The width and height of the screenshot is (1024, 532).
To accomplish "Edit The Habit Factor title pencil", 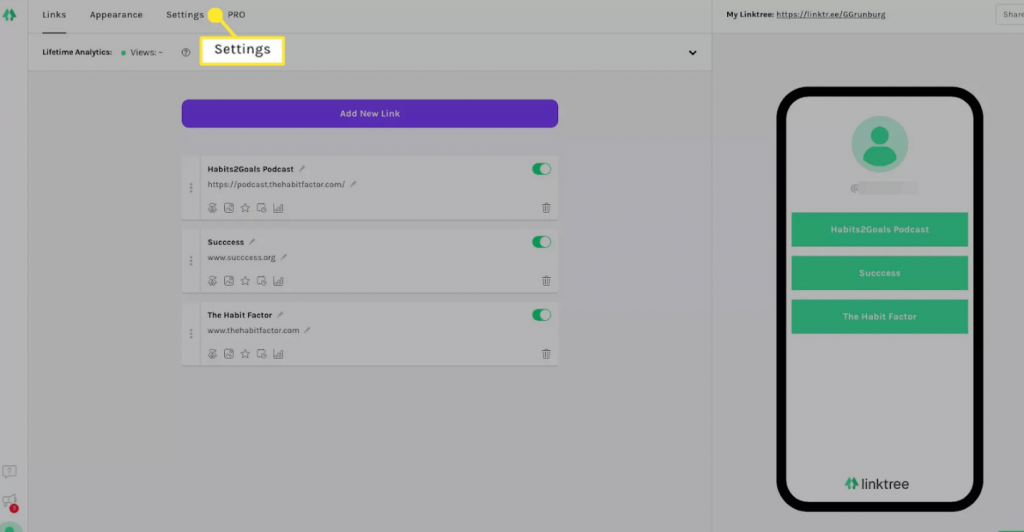I will 280,315.
